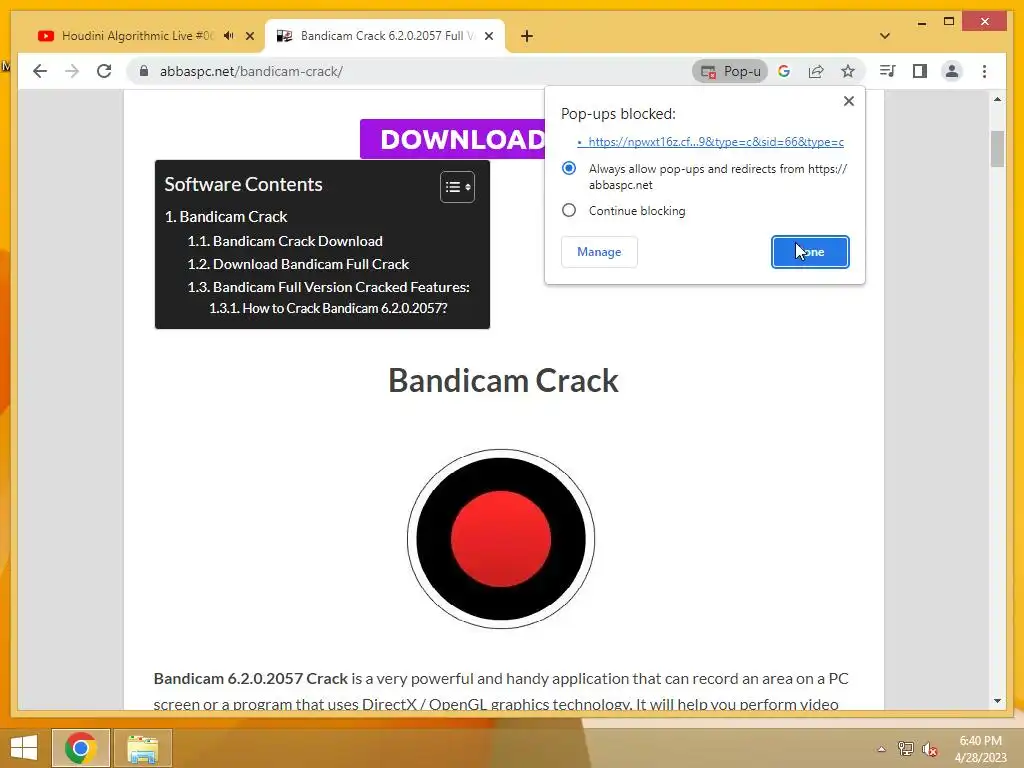Open the Pop-up blocked indicator in address bar
The height and width of the screenshot is (768, 1024).
pyautogui.click(x=730, y=71)
